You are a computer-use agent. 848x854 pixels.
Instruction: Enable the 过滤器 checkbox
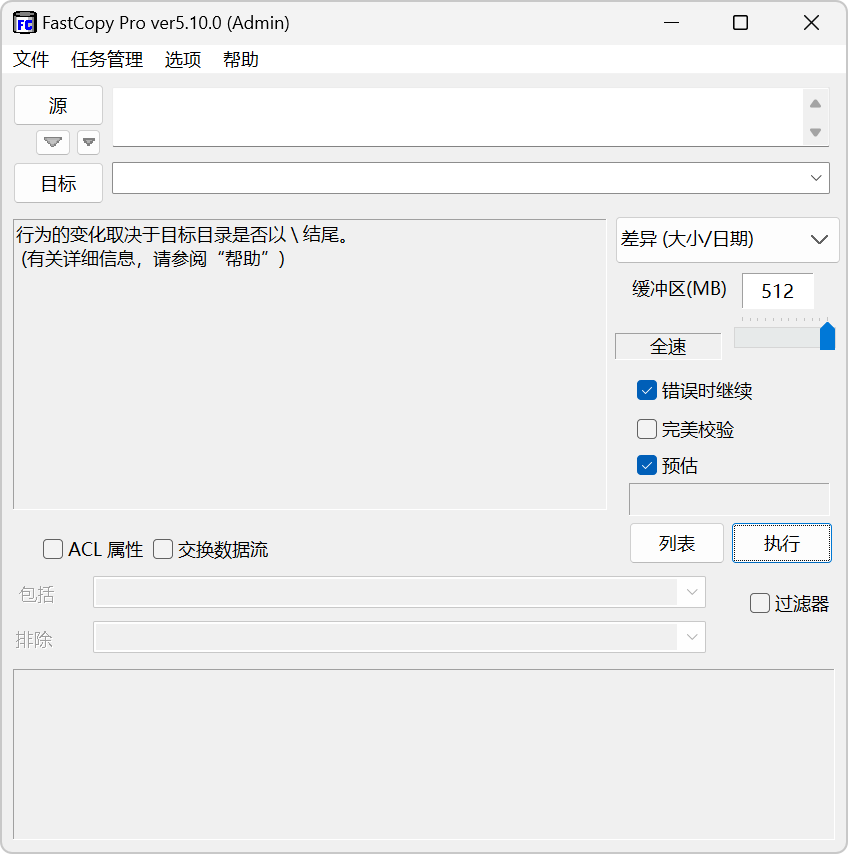tap(759, 603)
